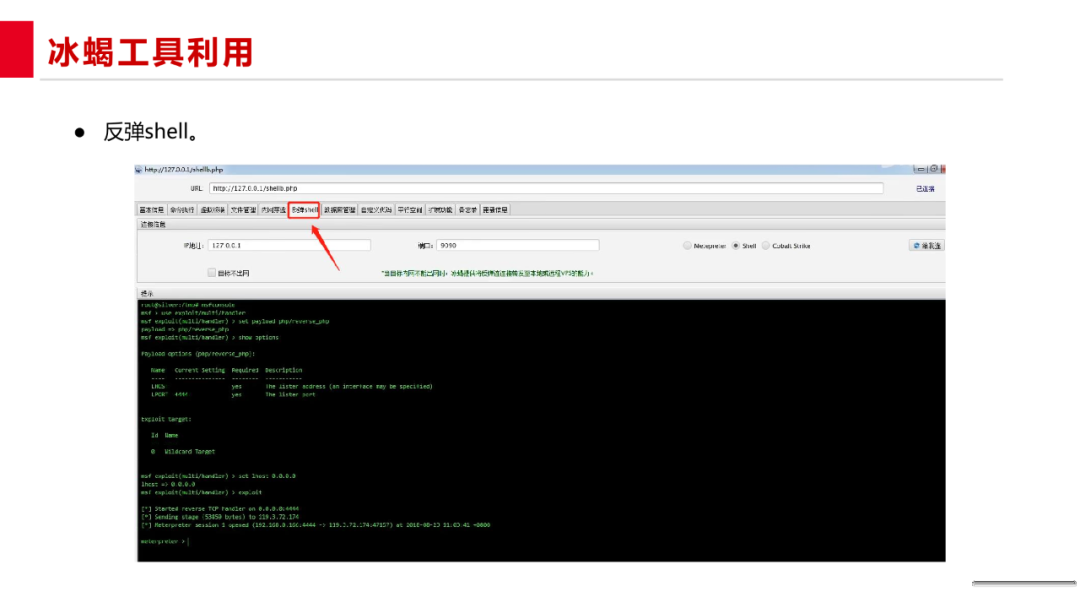Maximize the shellb.php window
Image resolution: width=1080 pixels, height=608 pixels.
(933, 169)
